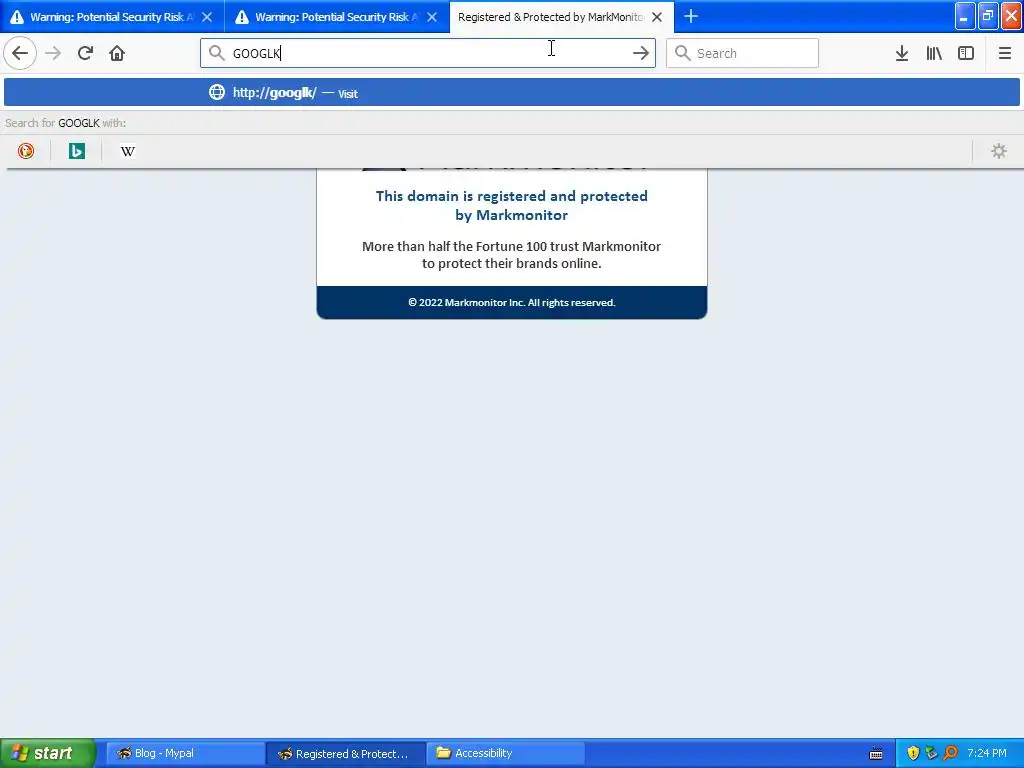Restore down the browser window

(987, 16)
